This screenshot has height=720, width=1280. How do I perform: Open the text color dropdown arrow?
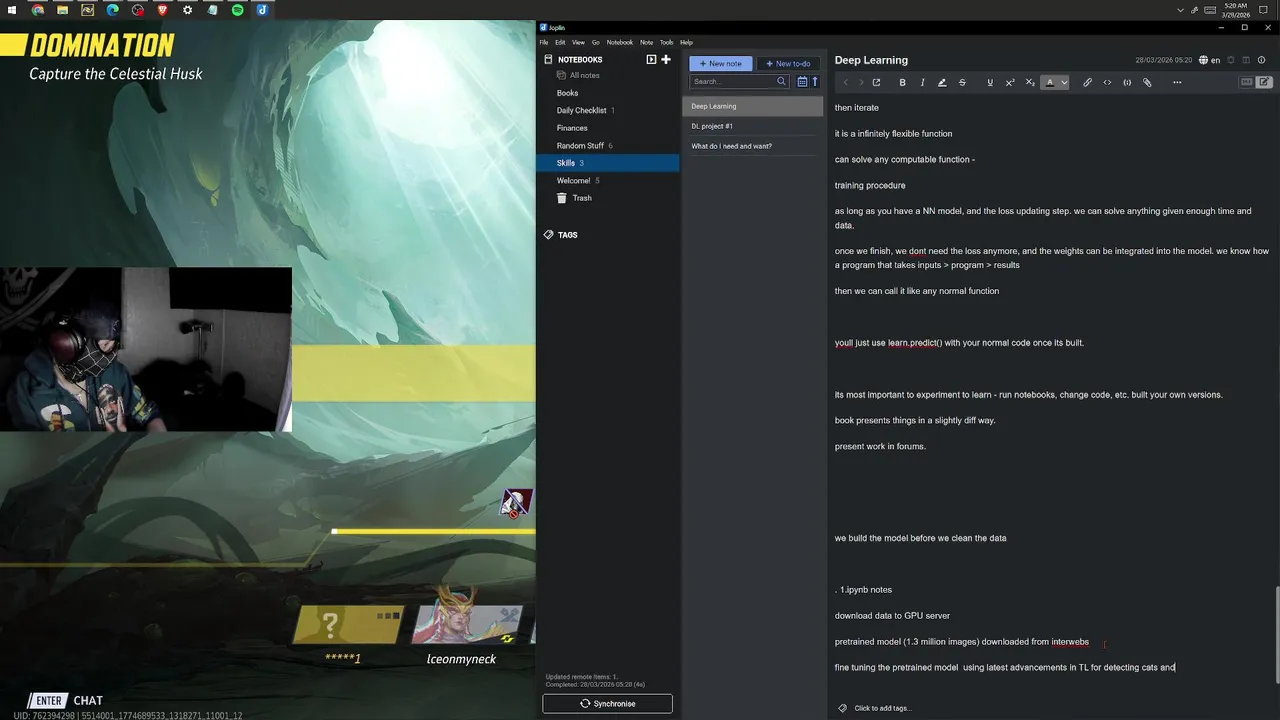coord(1064,82)
